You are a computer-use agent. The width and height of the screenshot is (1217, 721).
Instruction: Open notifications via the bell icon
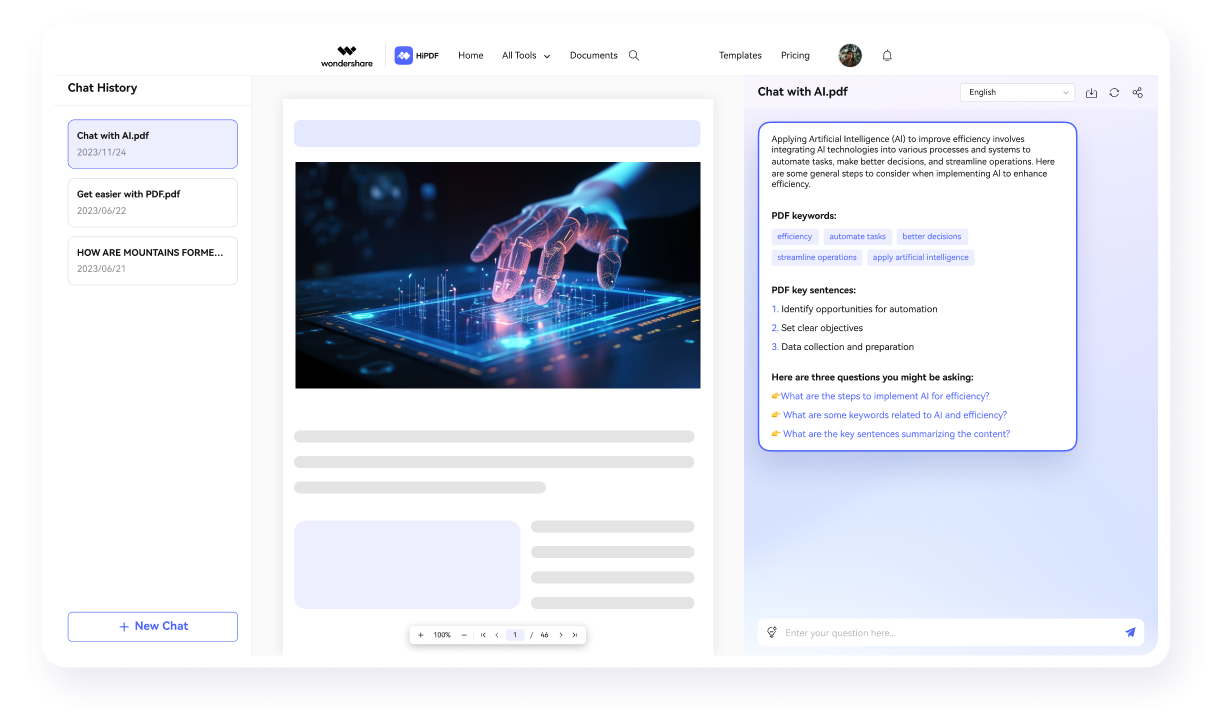[x=887, y=55]
